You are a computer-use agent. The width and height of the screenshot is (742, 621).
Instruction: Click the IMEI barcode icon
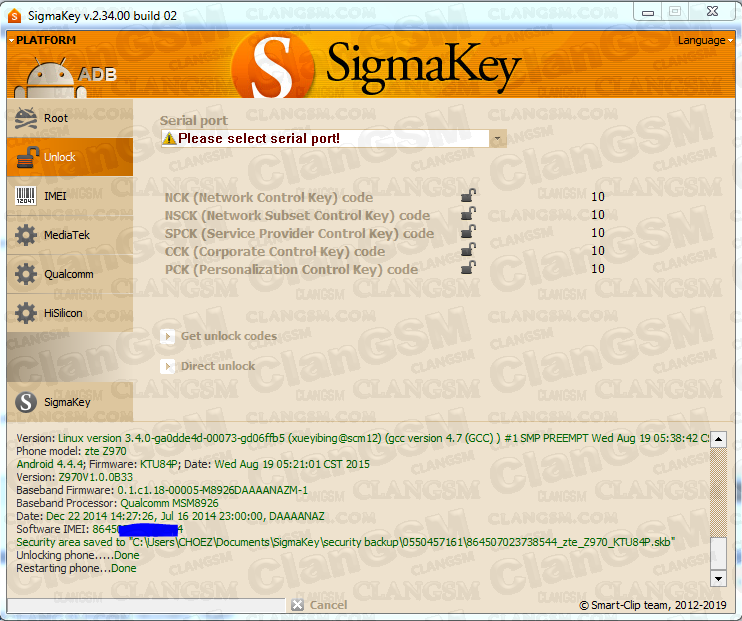26,195
